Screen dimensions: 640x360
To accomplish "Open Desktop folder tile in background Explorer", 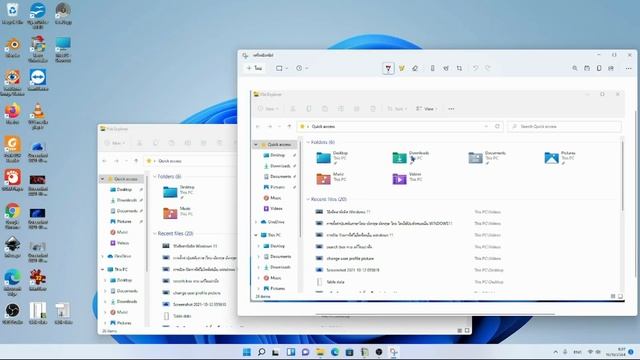I will click(179, 191).
